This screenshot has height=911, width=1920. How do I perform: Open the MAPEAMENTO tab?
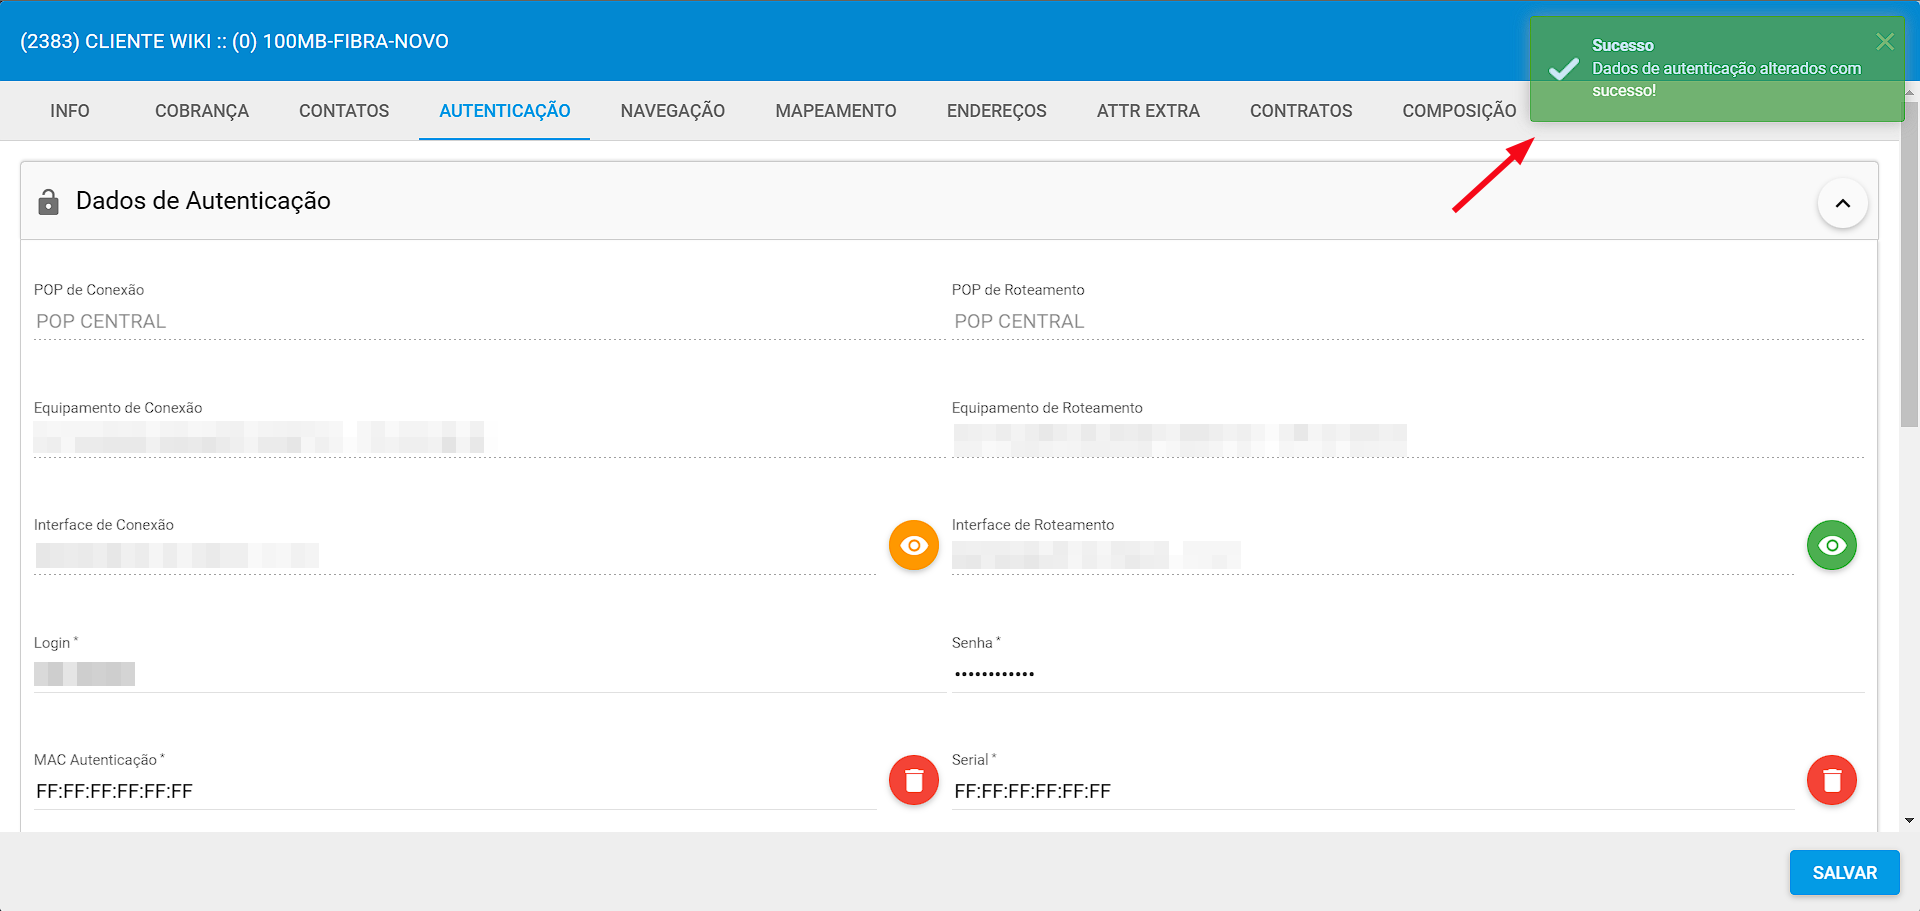(836, 111)
